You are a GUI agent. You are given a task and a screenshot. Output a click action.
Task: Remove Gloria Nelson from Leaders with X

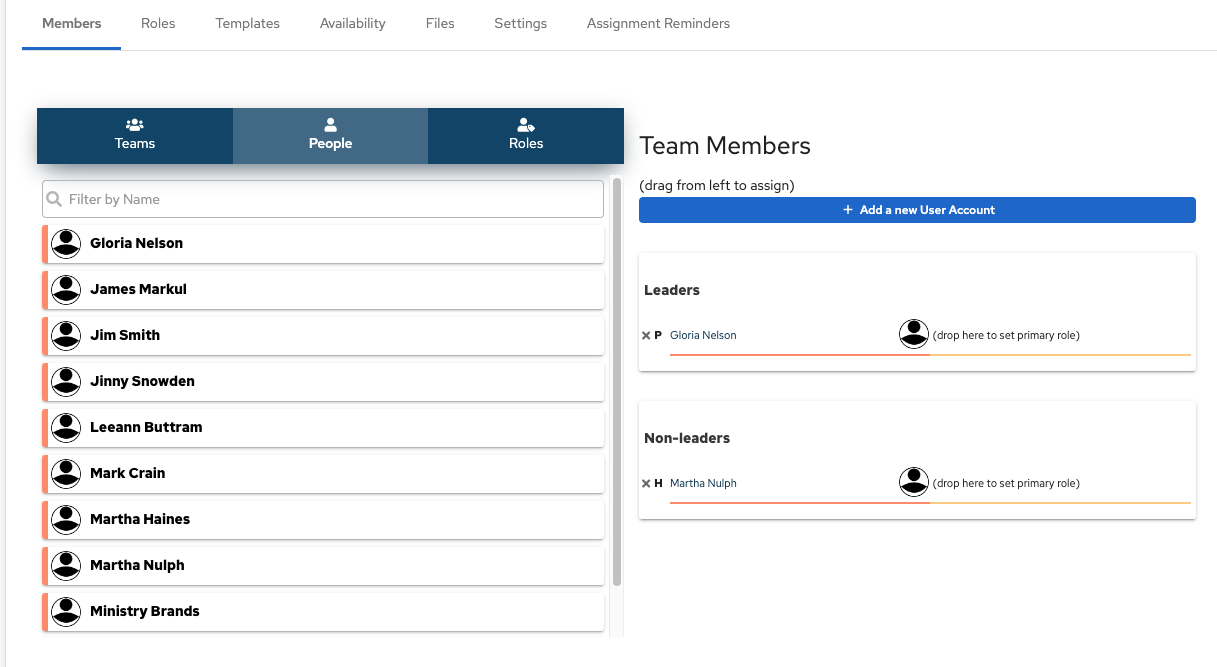point(646,336)
